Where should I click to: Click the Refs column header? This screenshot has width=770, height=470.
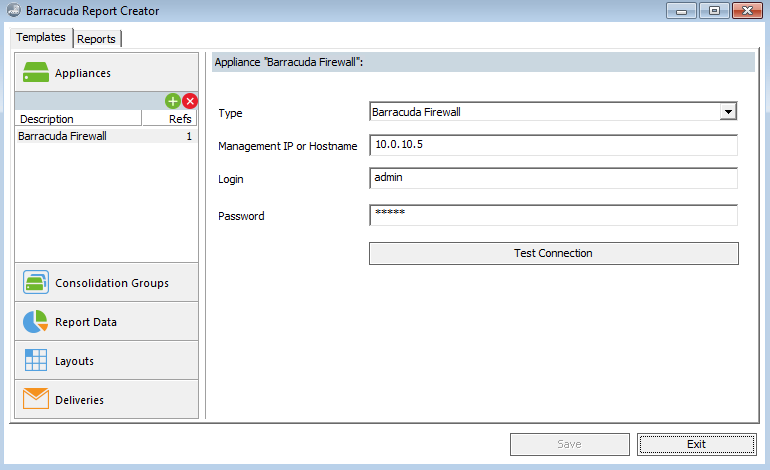(x=169, y=119)
